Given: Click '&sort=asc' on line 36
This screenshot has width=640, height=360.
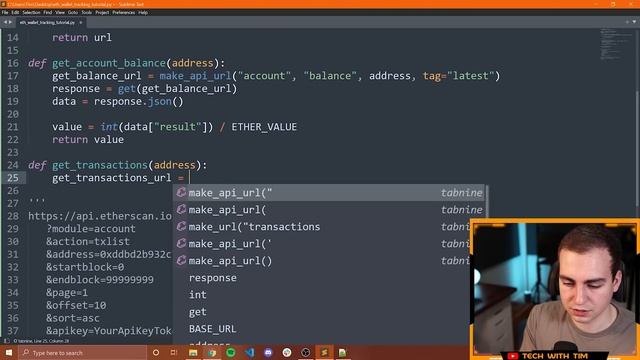Looking at the screenshot, I should 73,318.
